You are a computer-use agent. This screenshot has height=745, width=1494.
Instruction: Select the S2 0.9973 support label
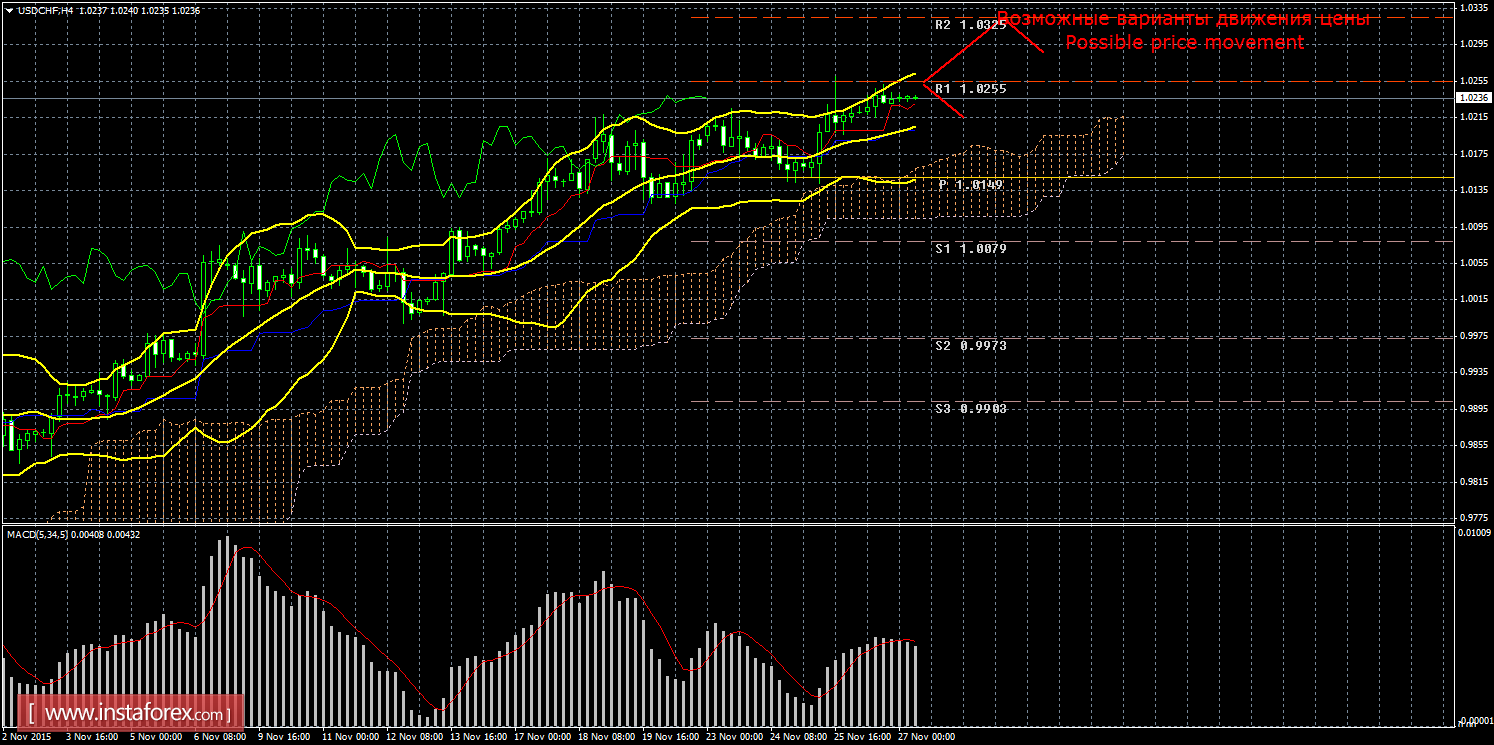point(970,345)
